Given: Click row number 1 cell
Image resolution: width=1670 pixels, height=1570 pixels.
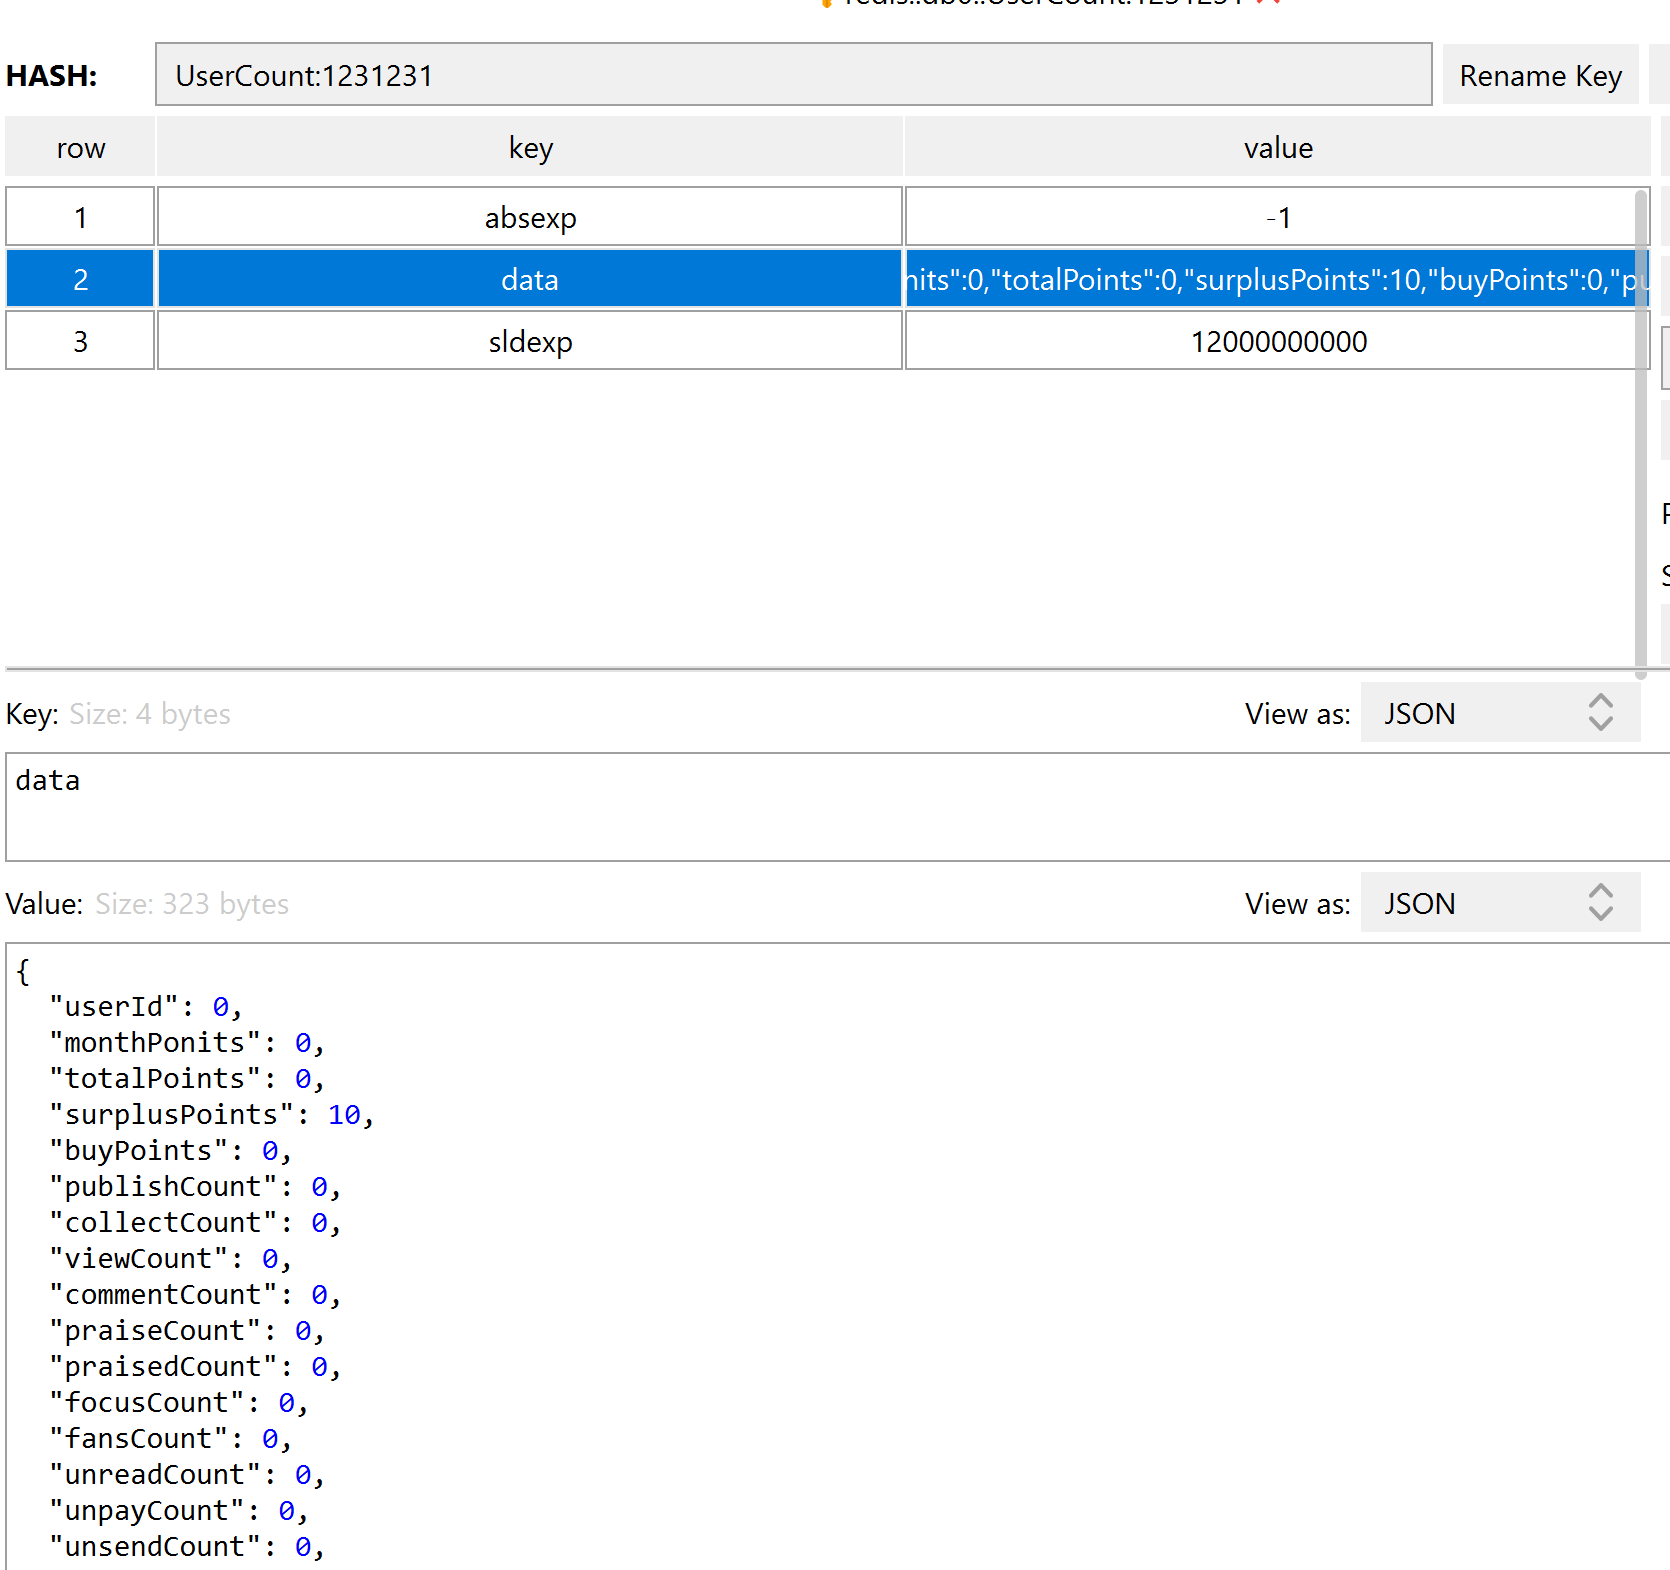Looking at the screenshot, I should pyautogui.click(x=80, y=217).
